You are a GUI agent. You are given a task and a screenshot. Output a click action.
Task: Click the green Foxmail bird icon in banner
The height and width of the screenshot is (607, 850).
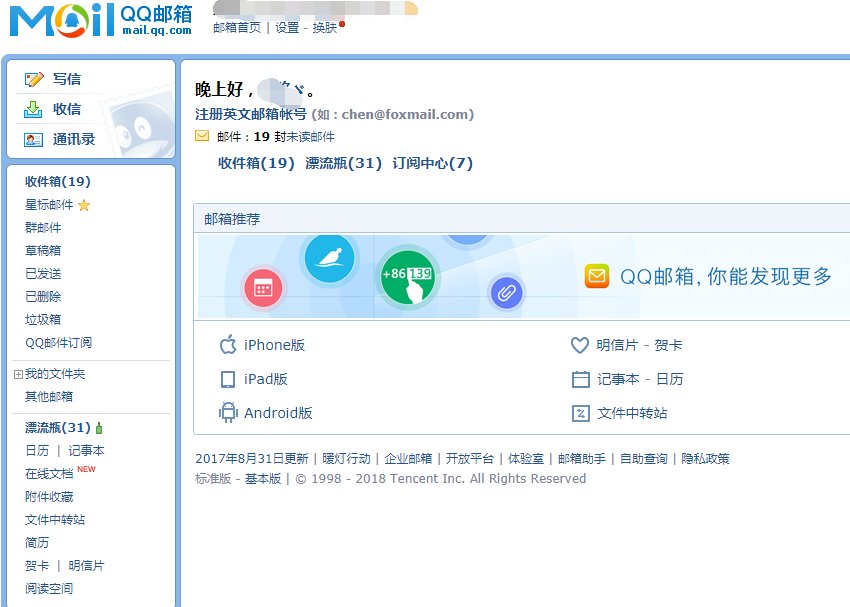[328, 258]
